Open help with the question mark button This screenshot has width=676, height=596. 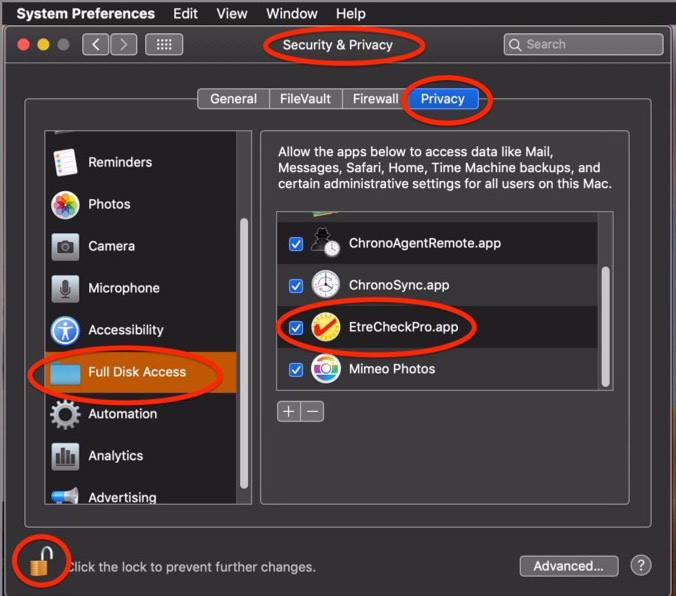click(x=641, y=565)
